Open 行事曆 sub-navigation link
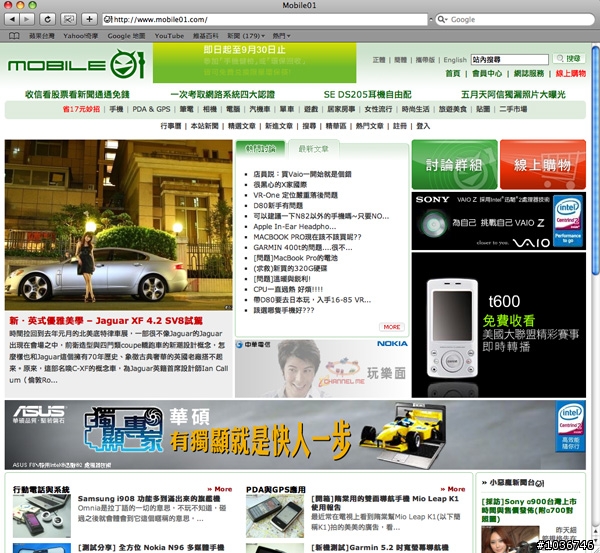 point(171,126)
